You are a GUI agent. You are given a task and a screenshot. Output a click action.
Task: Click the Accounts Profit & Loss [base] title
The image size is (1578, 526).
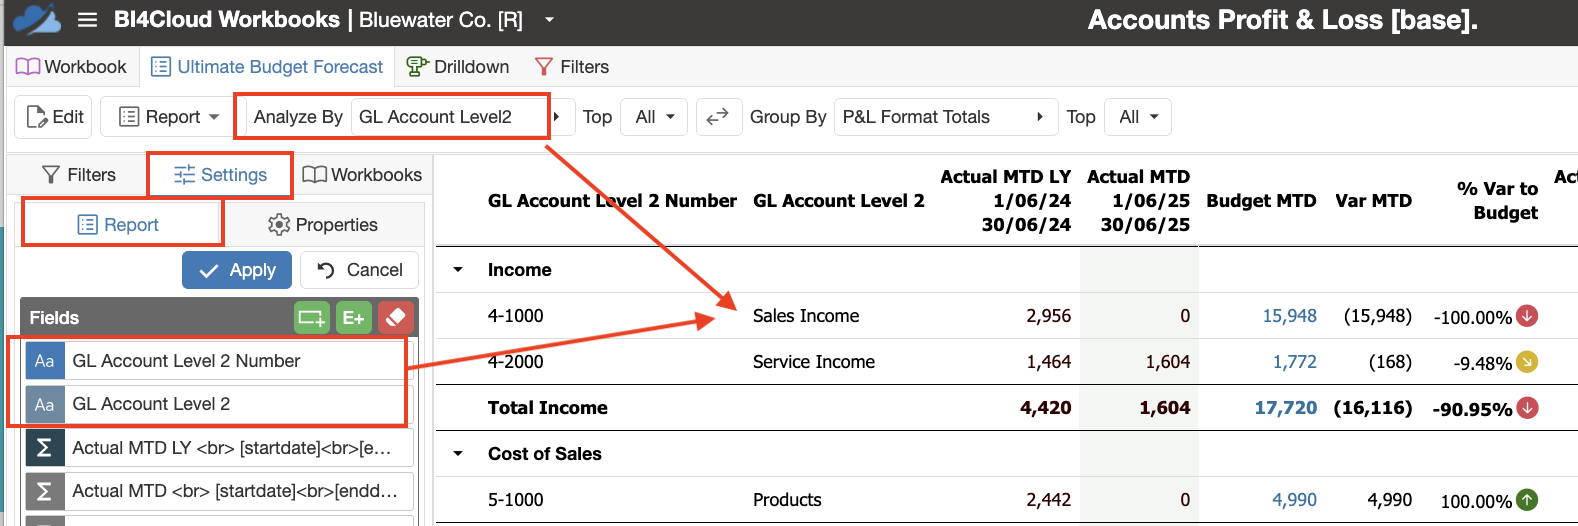1283,20
